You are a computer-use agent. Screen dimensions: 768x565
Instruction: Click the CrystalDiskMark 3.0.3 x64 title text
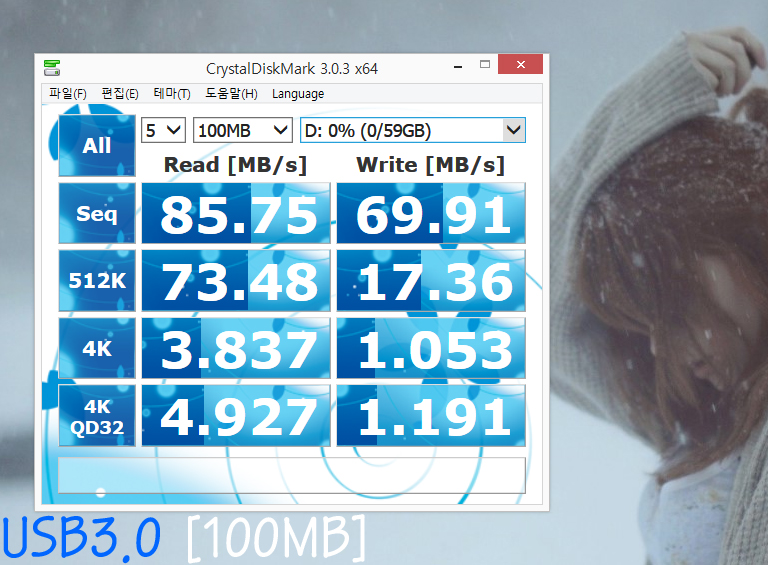pyautogui.click(x=292, y=69)
